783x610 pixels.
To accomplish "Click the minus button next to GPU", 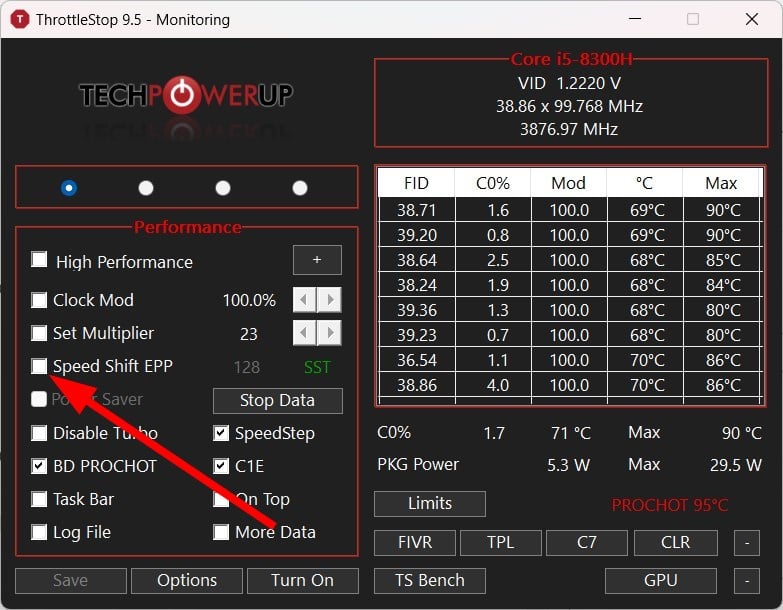I will (x=747, y=581).
